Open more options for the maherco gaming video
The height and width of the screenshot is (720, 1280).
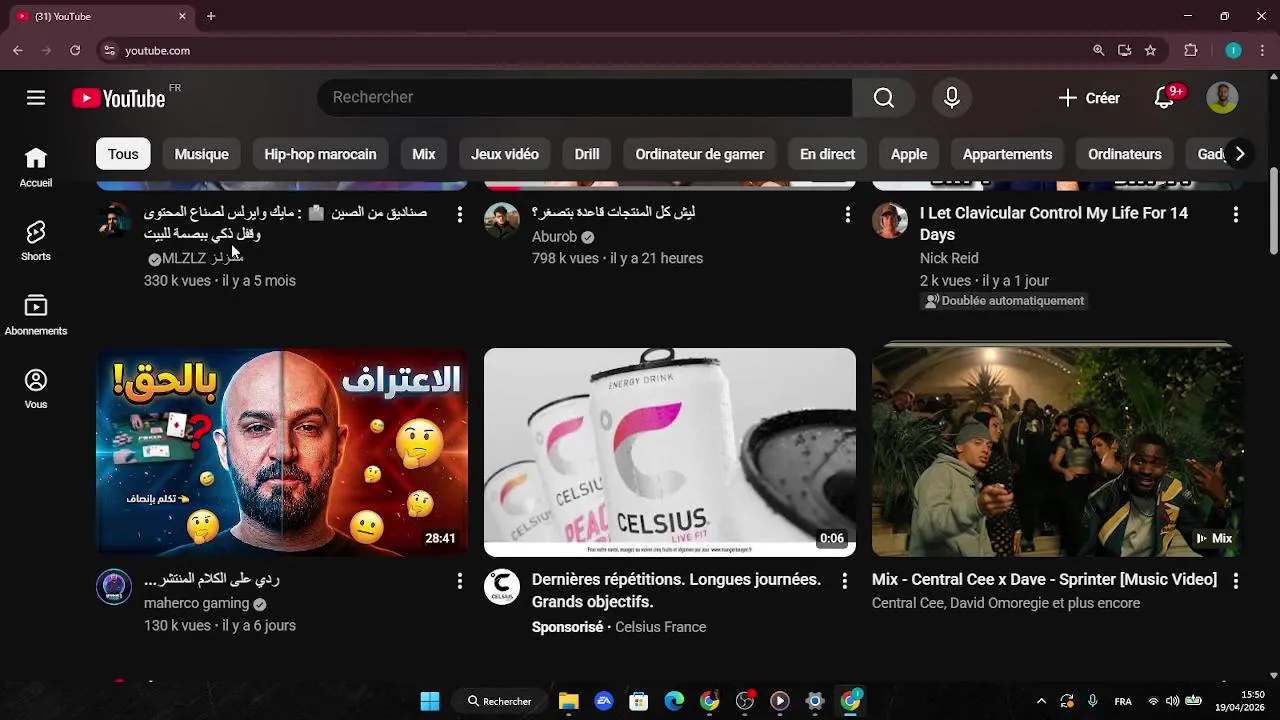(x=459, y=581)
